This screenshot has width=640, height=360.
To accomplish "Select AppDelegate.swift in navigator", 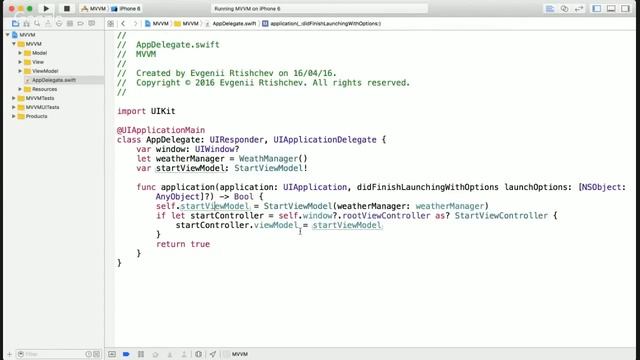I will point(53,80).
